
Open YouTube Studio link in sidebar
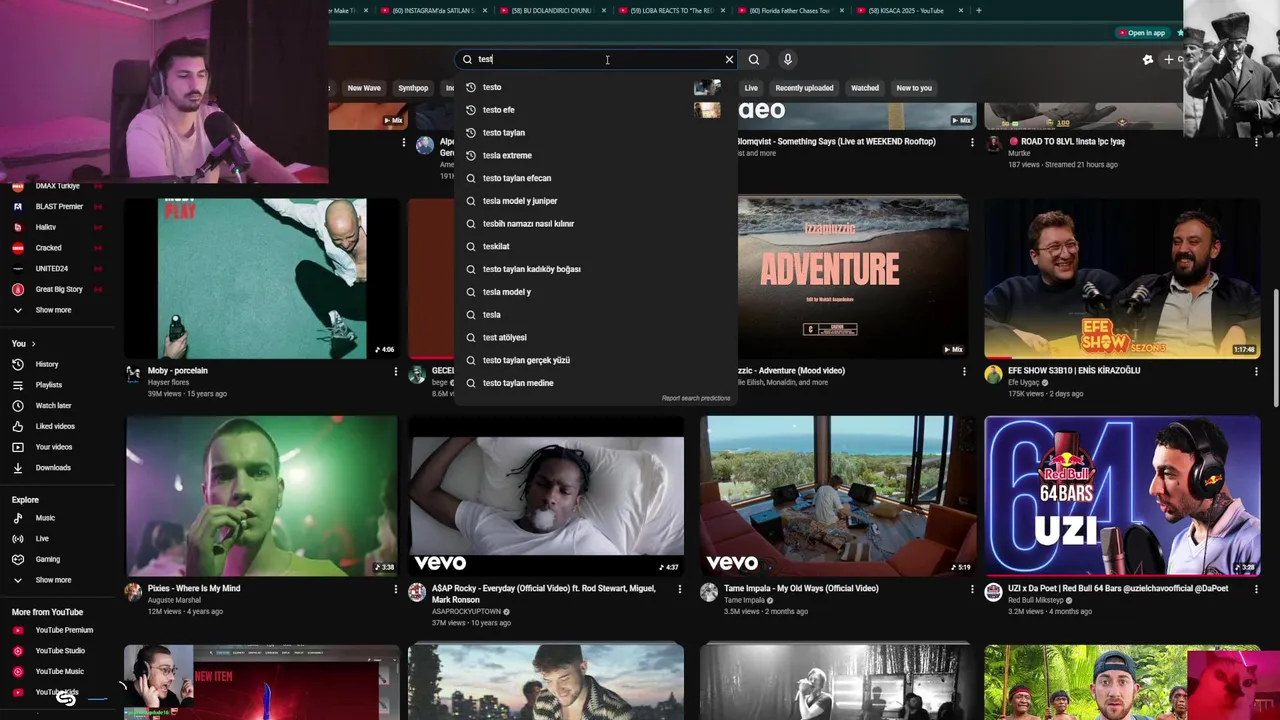click(x=58, y=651)
